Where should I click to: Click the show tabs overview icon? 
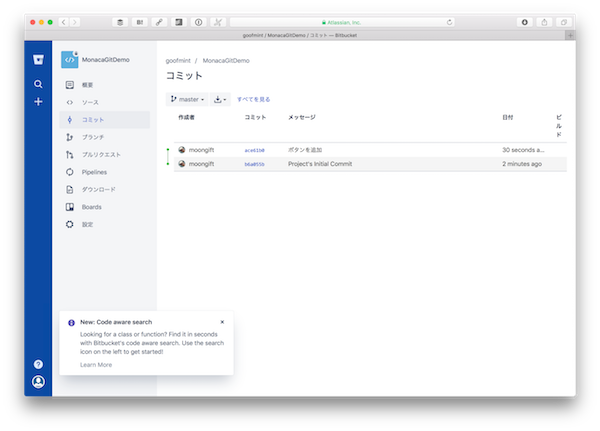pos(564,22)
